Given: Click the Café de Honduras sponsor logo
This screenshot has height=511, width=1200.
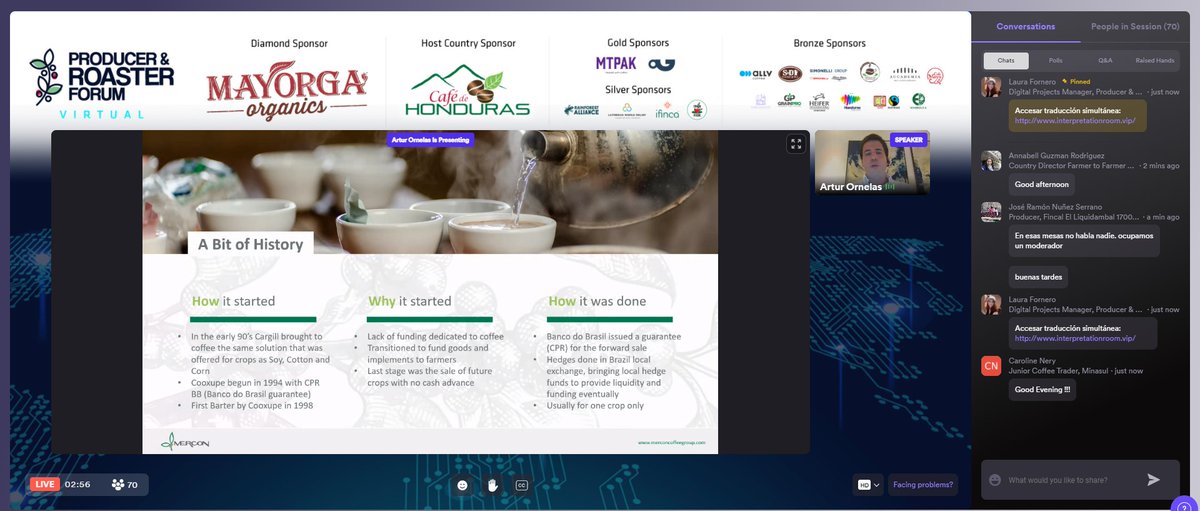Looking at the screenshot, I should (467, 91).
